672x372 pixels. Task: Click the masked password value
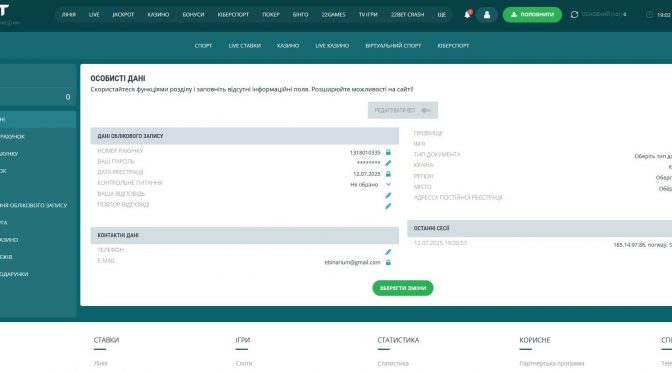pyautogui.click(x=369, y=163)
